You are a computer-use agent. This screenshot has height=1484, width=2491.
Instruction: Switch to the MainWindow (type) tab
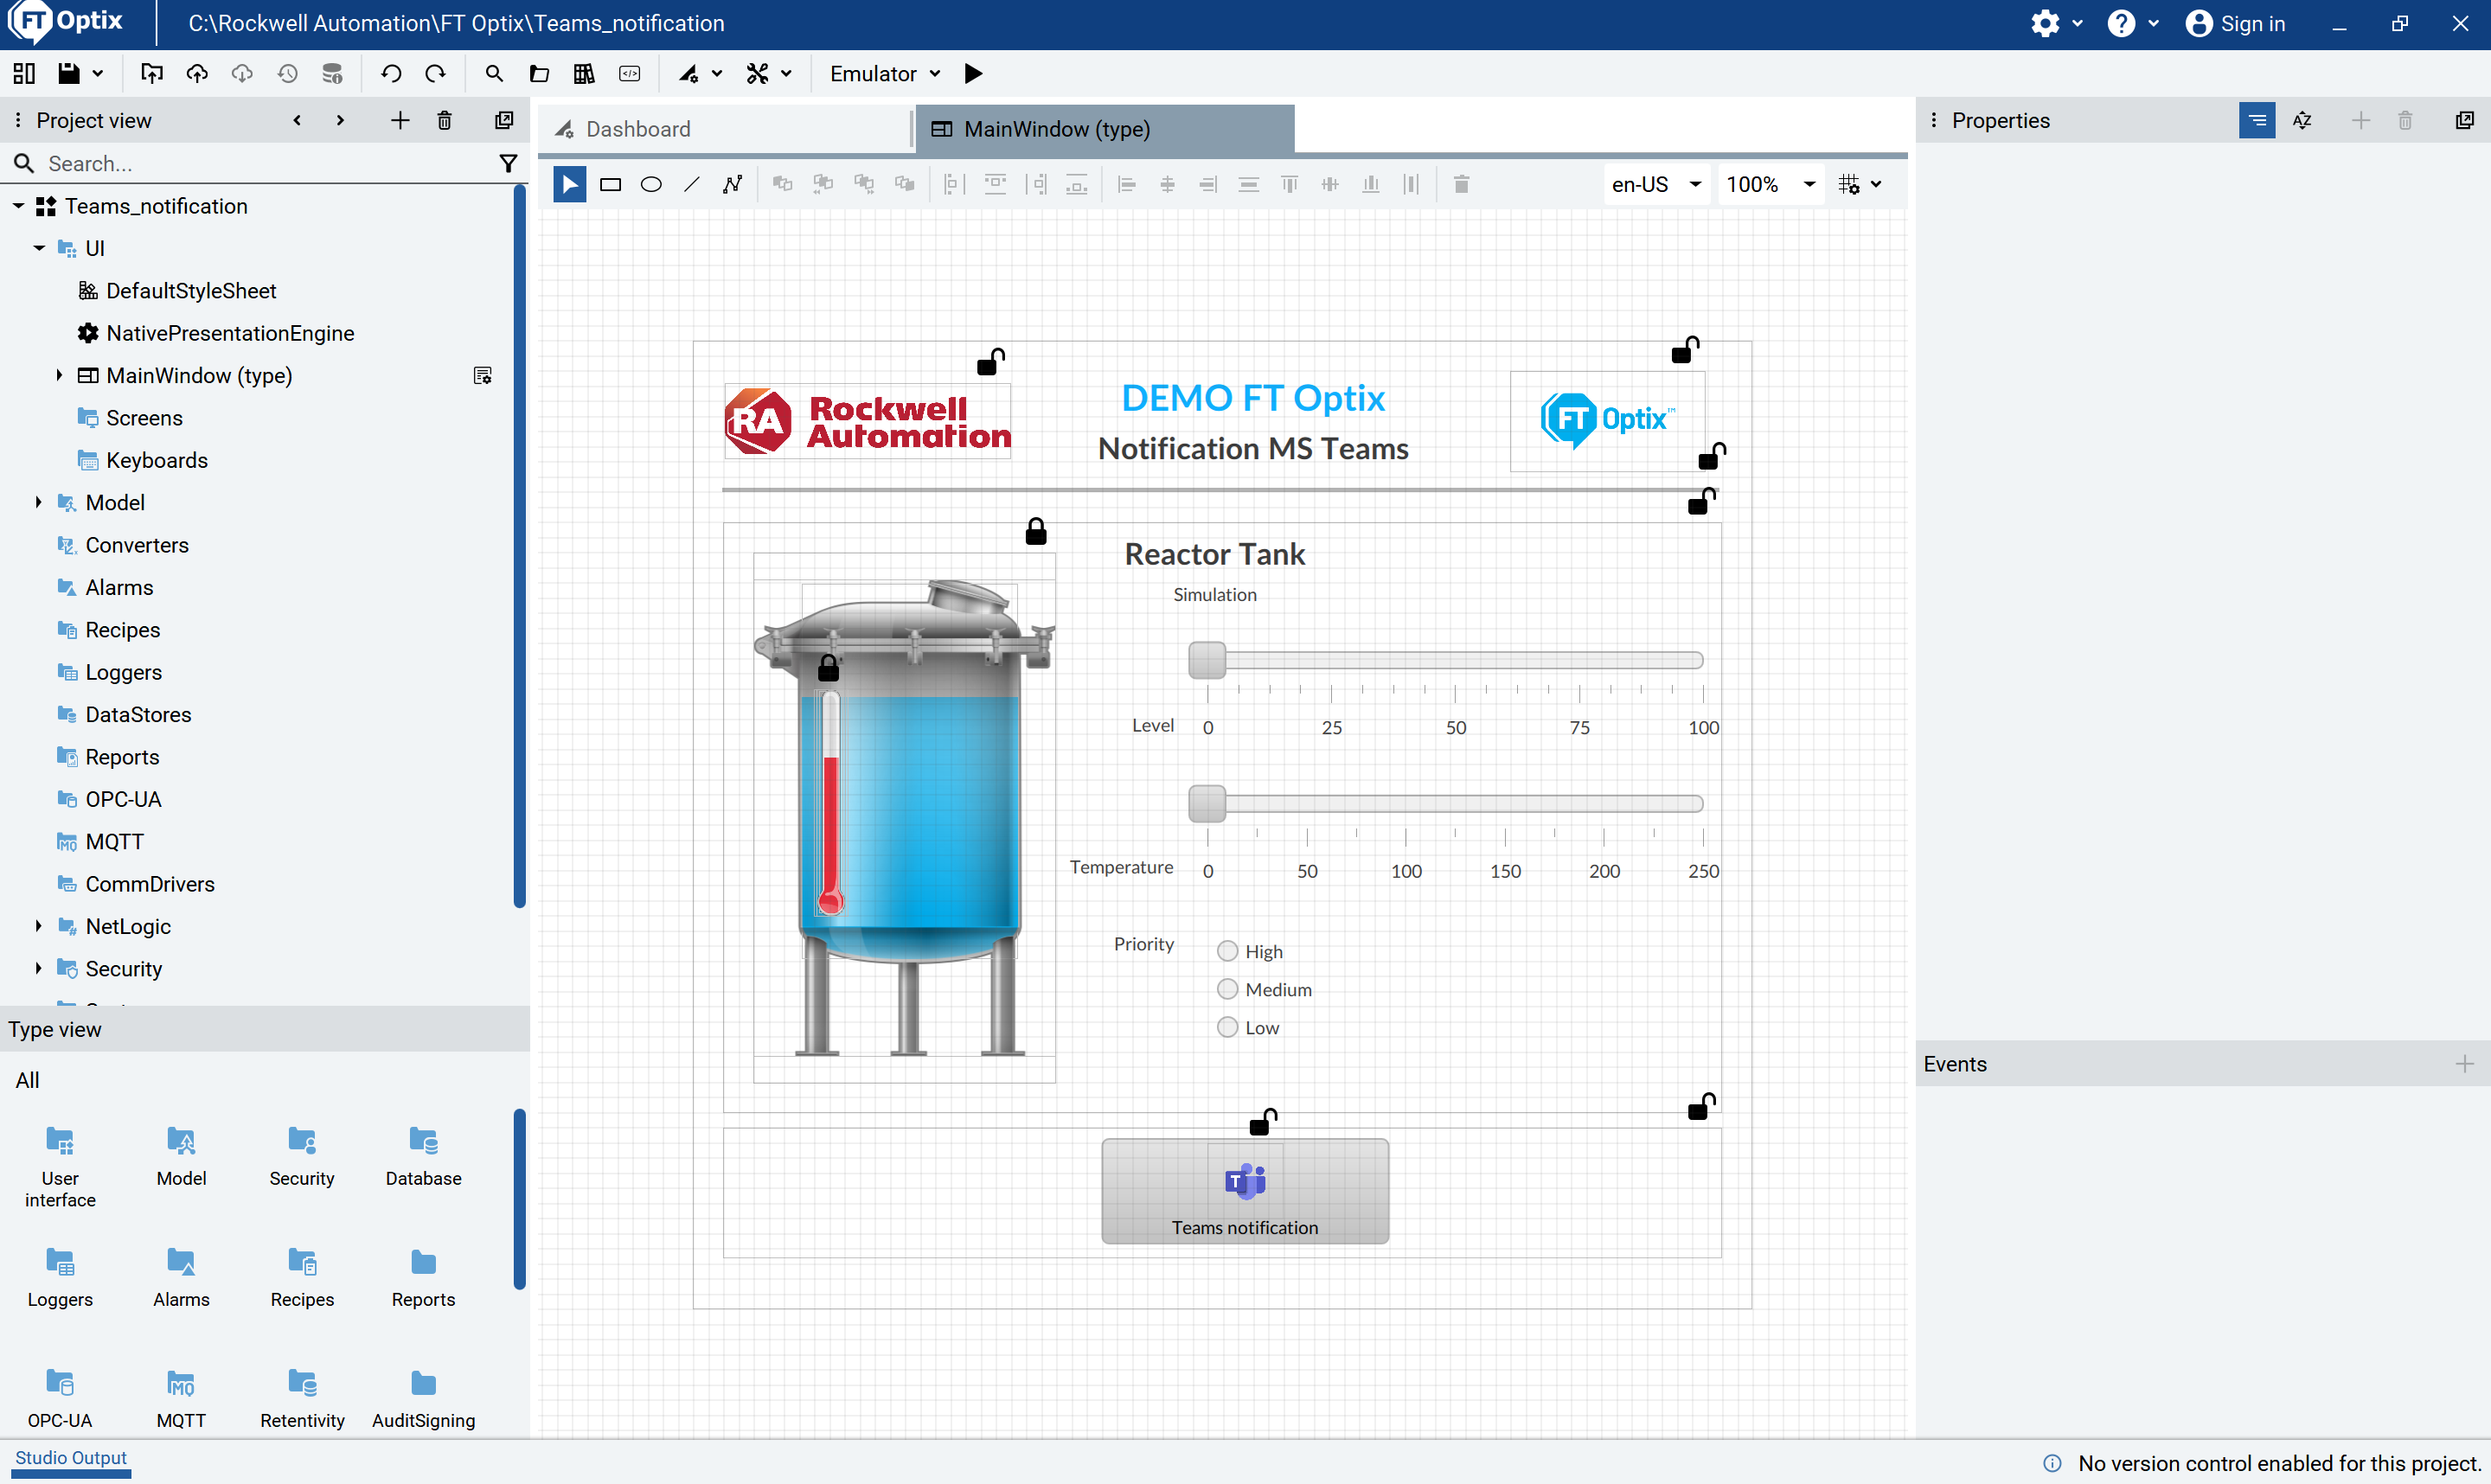(1104, 129)
